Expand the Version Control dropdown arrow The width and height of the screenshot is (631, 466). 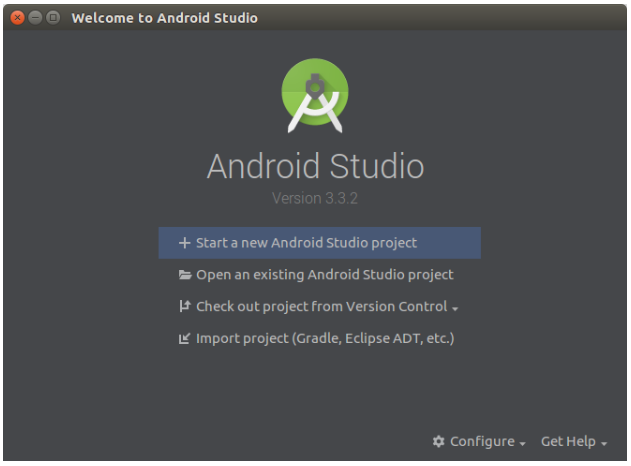[x=455, y=308]
